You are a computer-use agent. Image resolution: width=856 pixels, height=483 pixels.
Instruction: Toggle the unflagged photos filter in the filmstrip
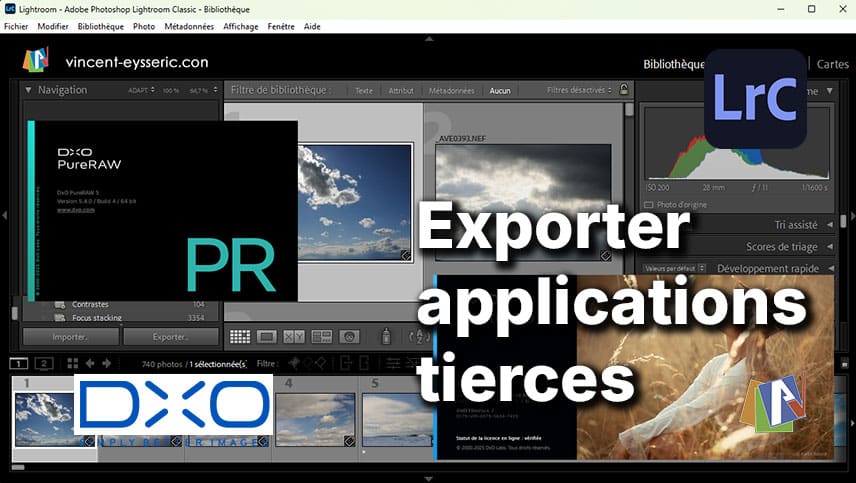tap(307, 363)
